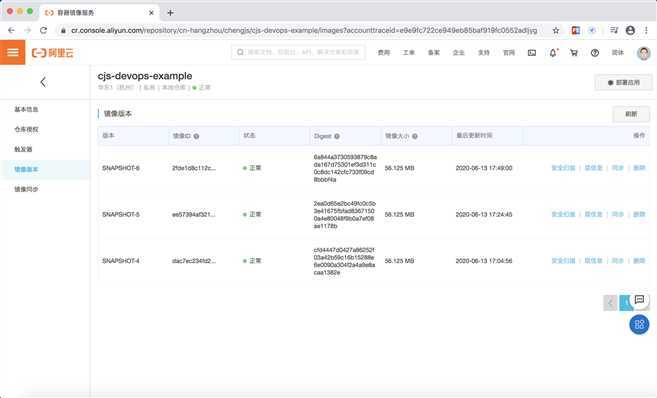This screenshot has height=398, width=657.
Task: Click the 部署应用 button
Action: pos(623,83)
